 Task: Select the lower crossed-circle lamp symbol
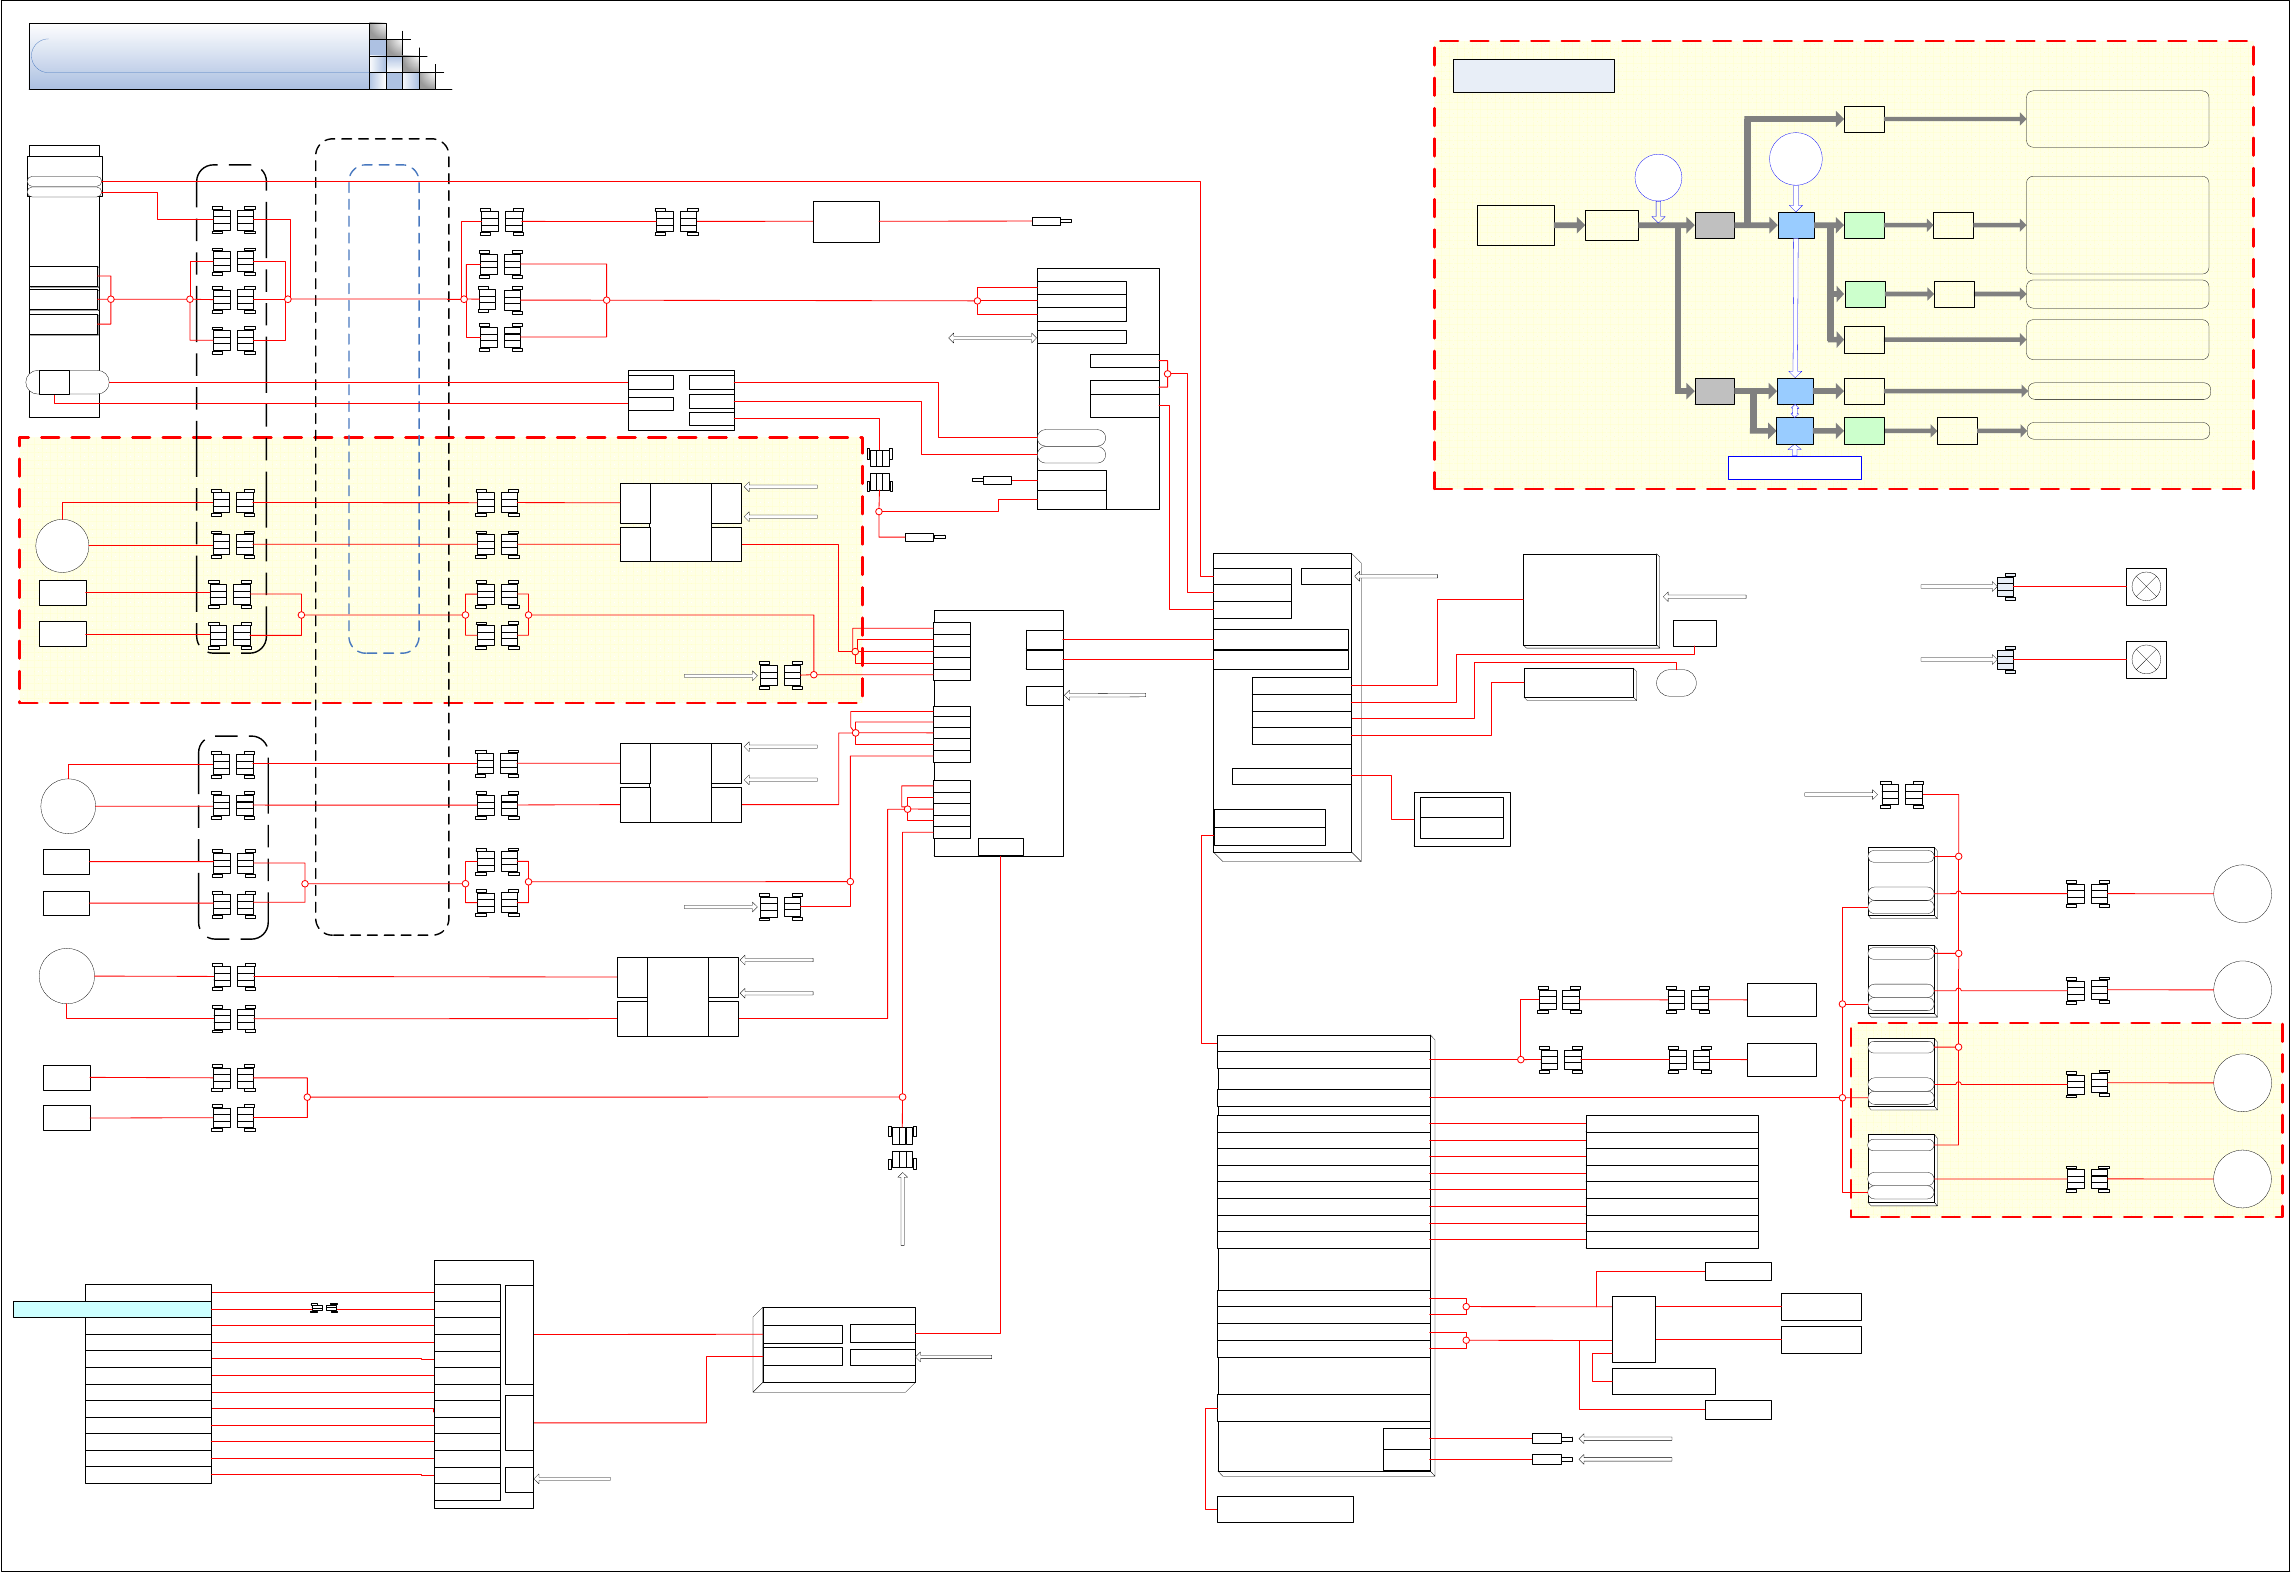[2146, 660]
